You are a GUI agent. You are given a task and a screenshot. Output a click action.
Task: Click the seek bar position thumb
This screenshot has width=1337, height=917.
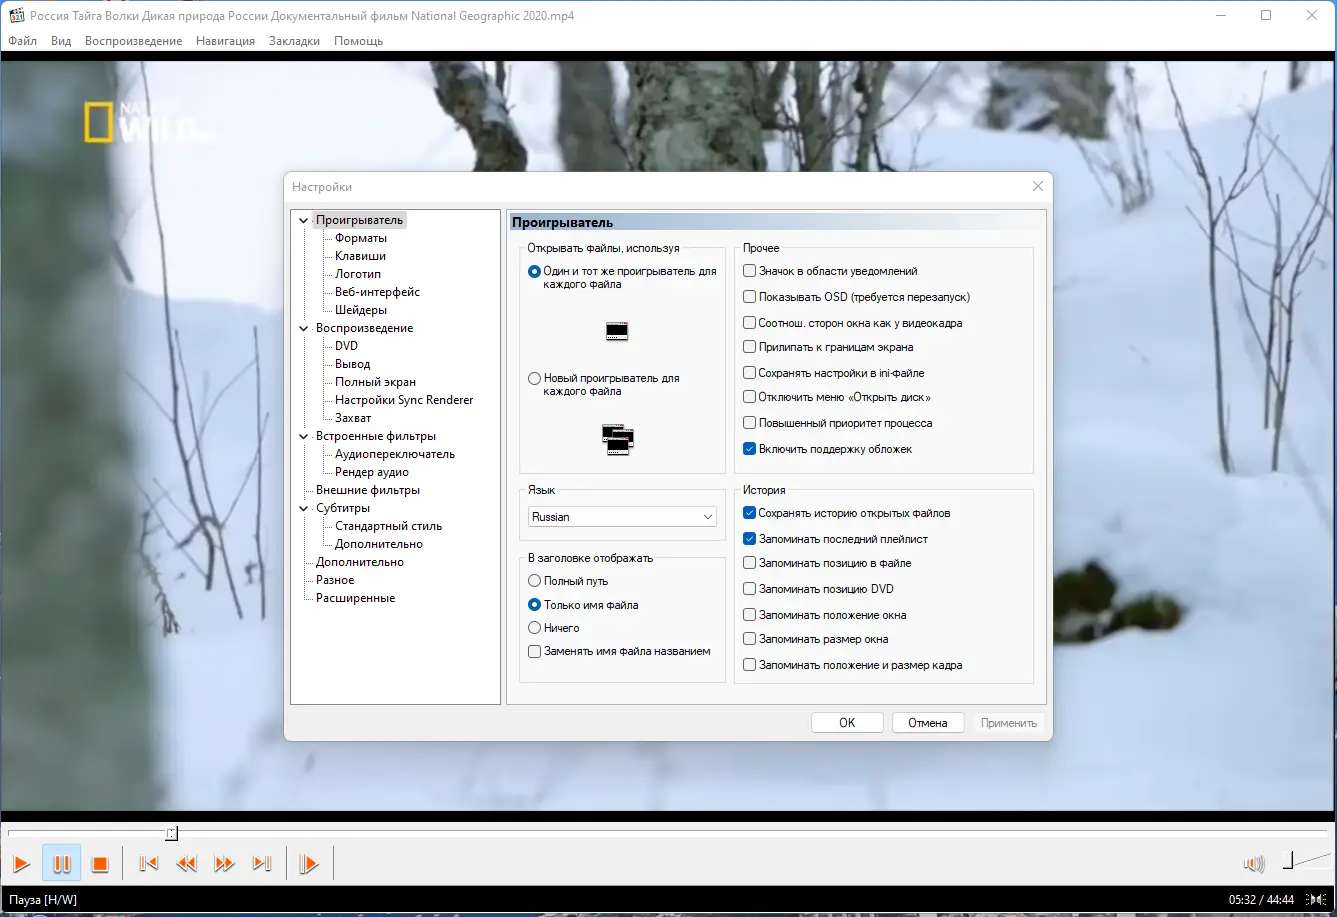point(172,833)
